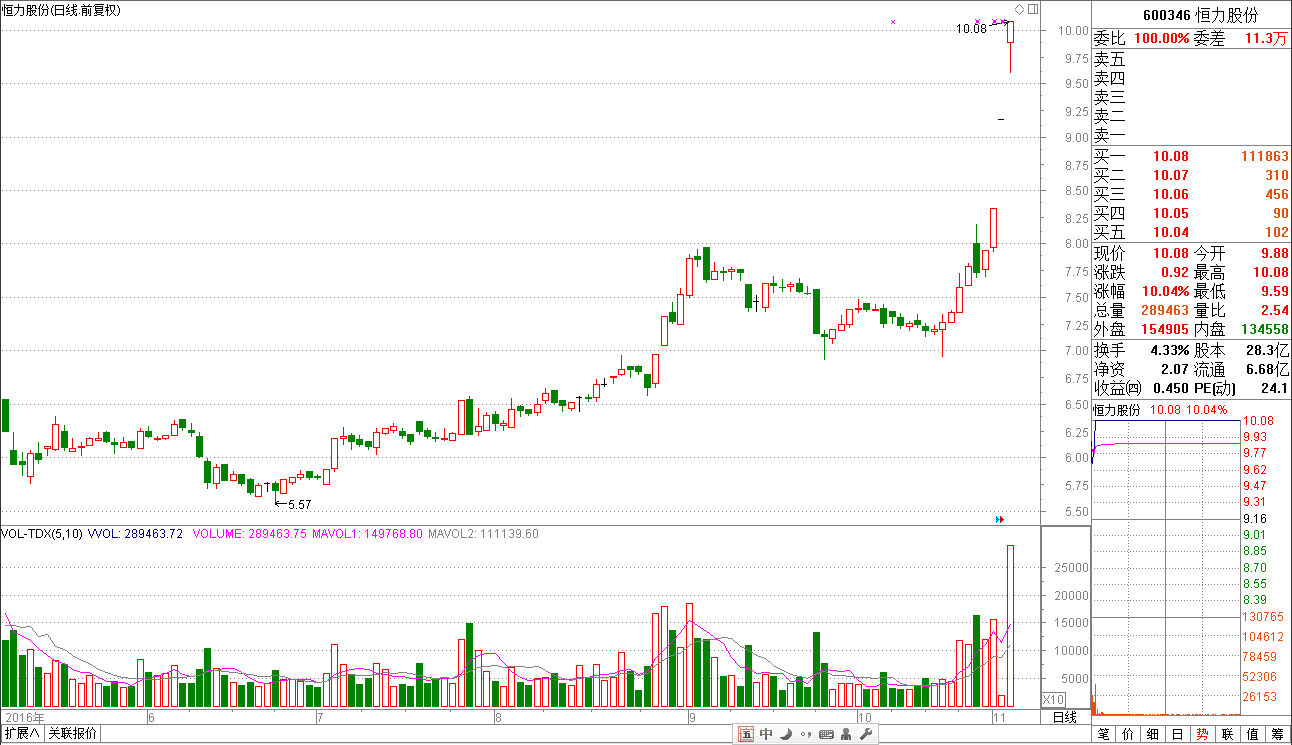Switch to the 势 tab
The width and height of the screenshot is (1292, 745).
[1203, 734]
